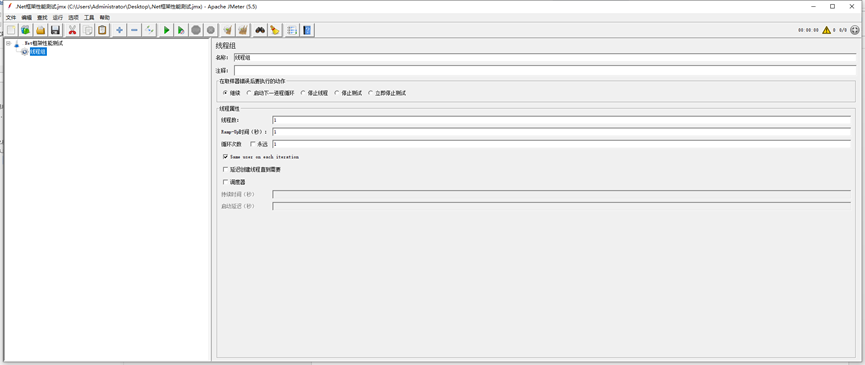Click the Stop test round icon
865x365 pixels.
pyautogui.click(x=196, y=30)
